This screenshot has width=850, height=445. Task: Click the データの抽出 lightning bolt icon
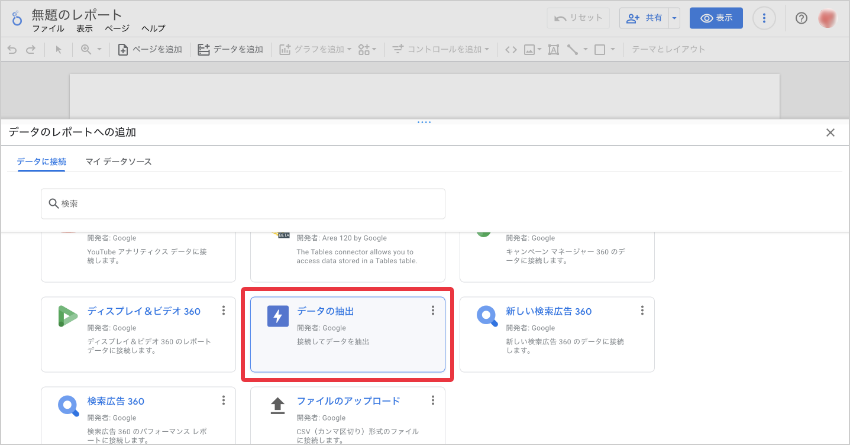(x=278, y=316)
